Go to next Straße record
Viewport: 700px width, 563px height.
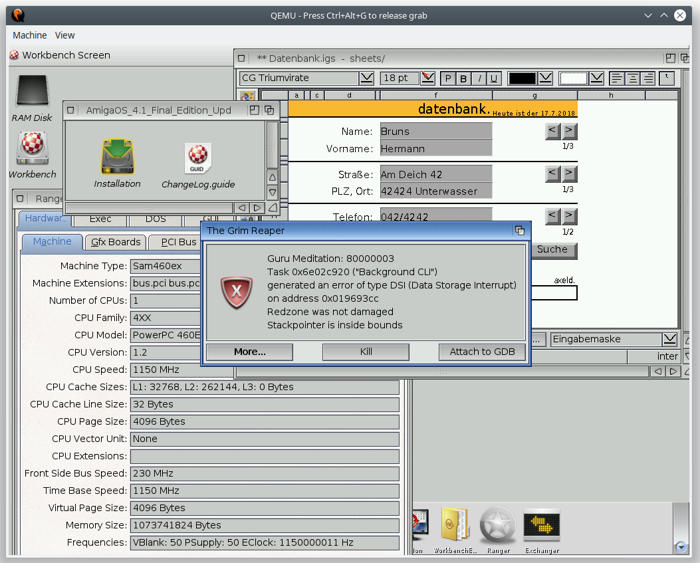(x=569, y=174)
